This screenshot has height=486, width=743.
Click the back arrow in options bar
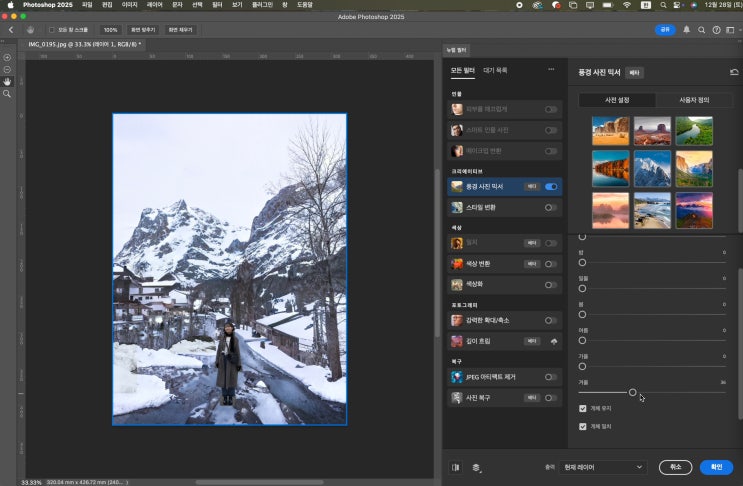tap(10, 30)
